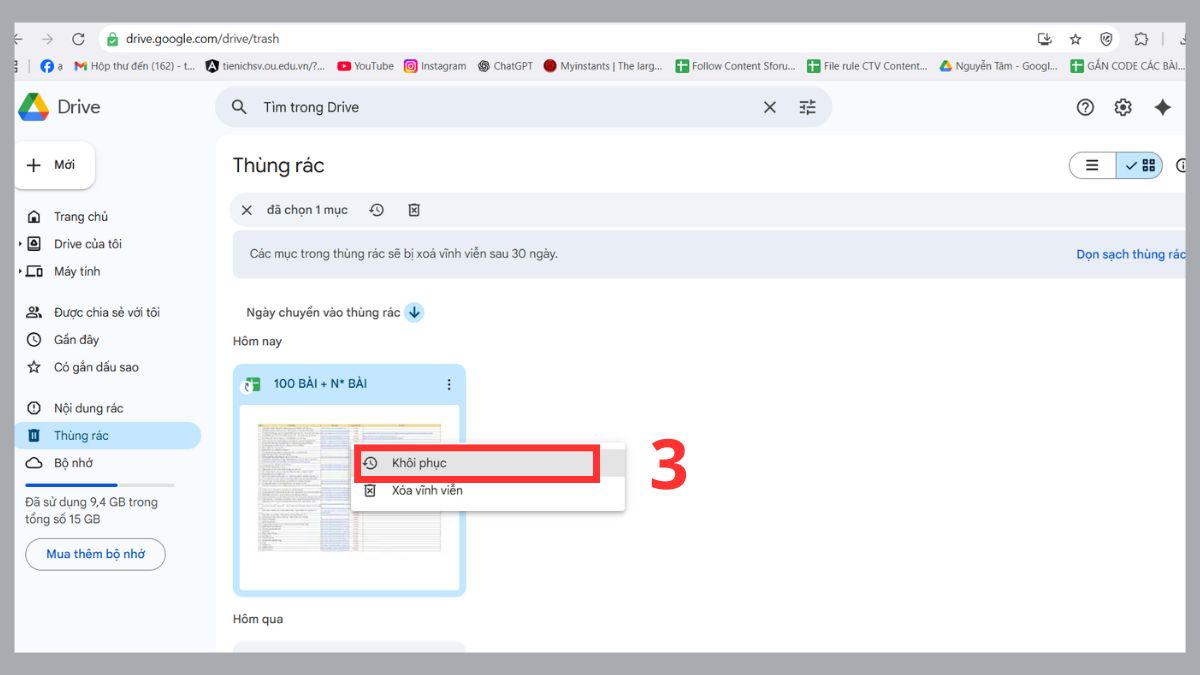Click the 'Hôm qua' group label
Image resolution: width=1200 pixels, height=675 pixels.
point(258,620)
